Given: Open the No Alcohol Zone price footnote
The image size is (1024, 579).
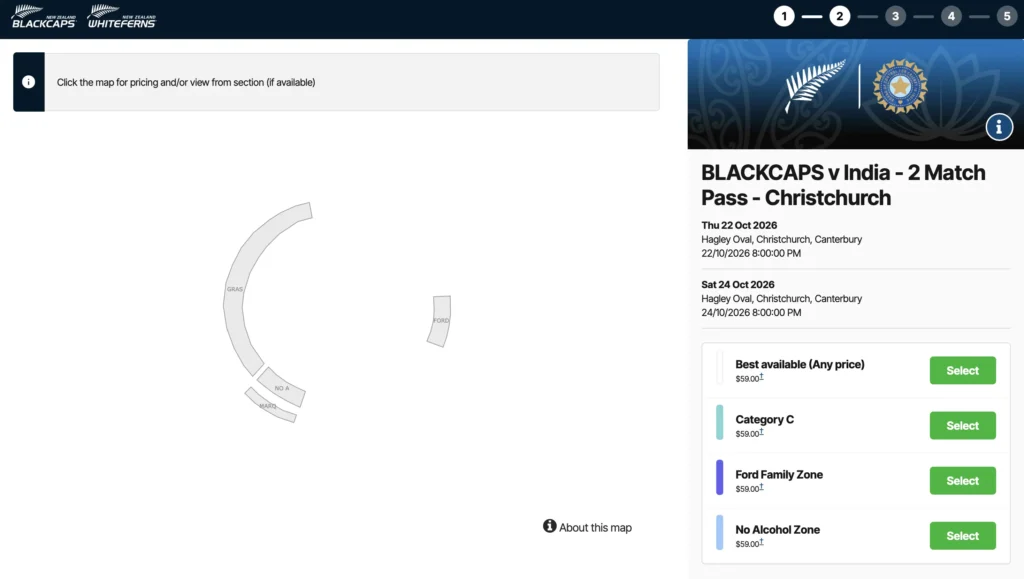Looking at the screenshot, I should pos(761,542).
